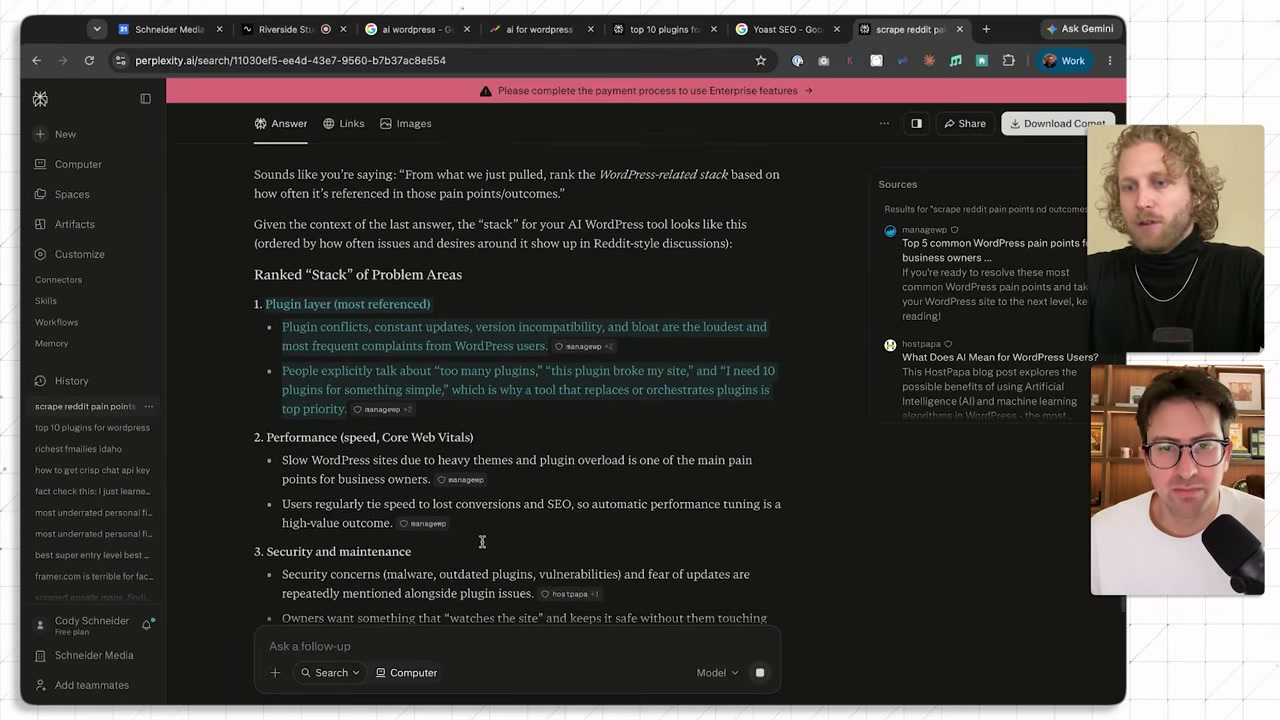This screenshot has width=1280, height=720.
Task: Stop the response with the stop button
Action: tap(760, 673)
